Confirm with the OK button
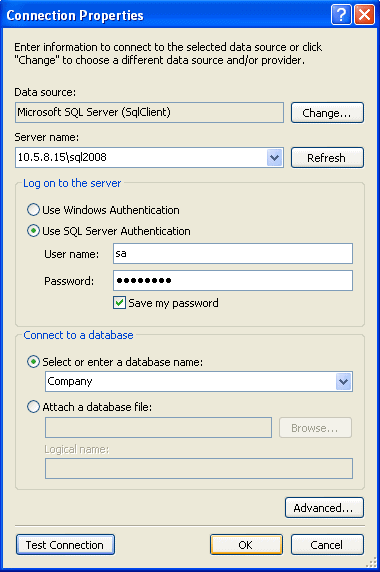The height and width of the screenshot is (572, 380). [x=246, y=545]
